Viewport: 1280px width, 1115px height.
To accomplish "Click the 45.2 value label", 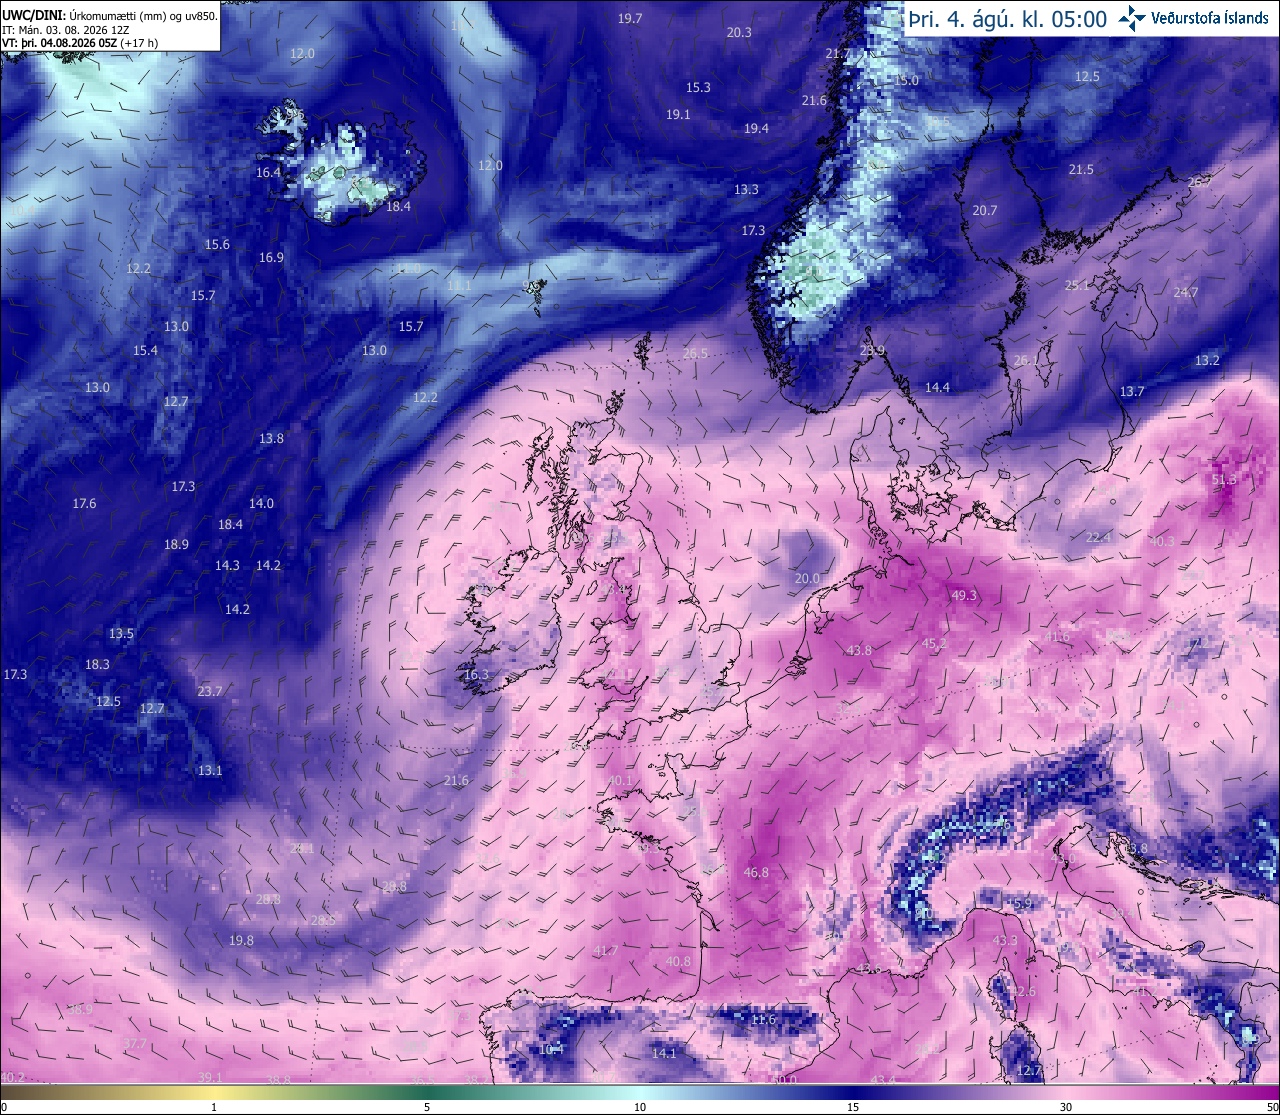I will point(935,644).
